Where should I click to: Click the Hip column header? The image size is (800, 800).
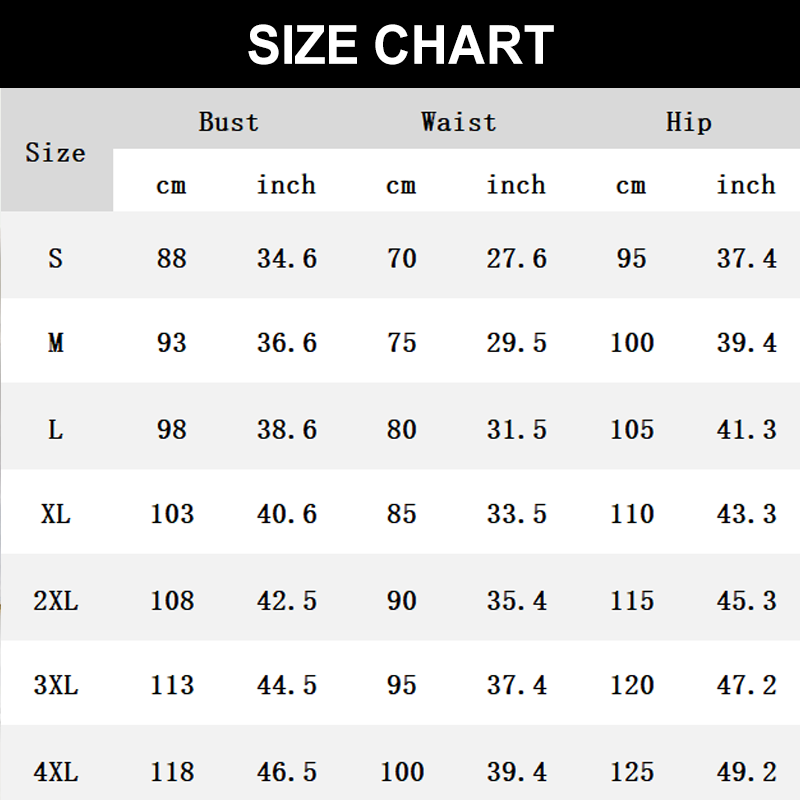tap(689, 122)
